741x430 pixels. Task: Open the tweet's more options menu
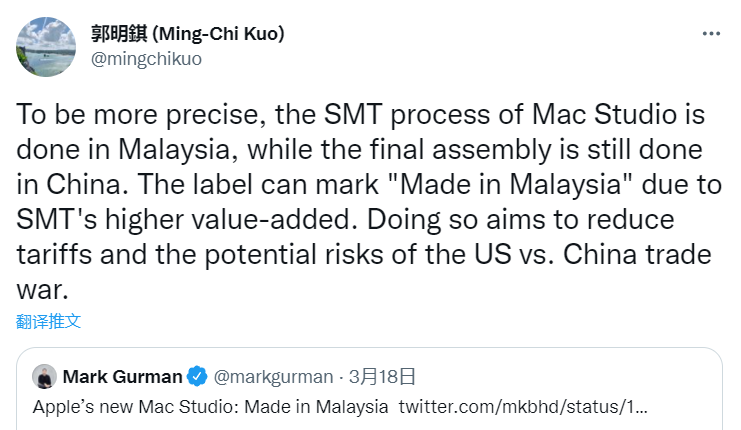(711, 33)
